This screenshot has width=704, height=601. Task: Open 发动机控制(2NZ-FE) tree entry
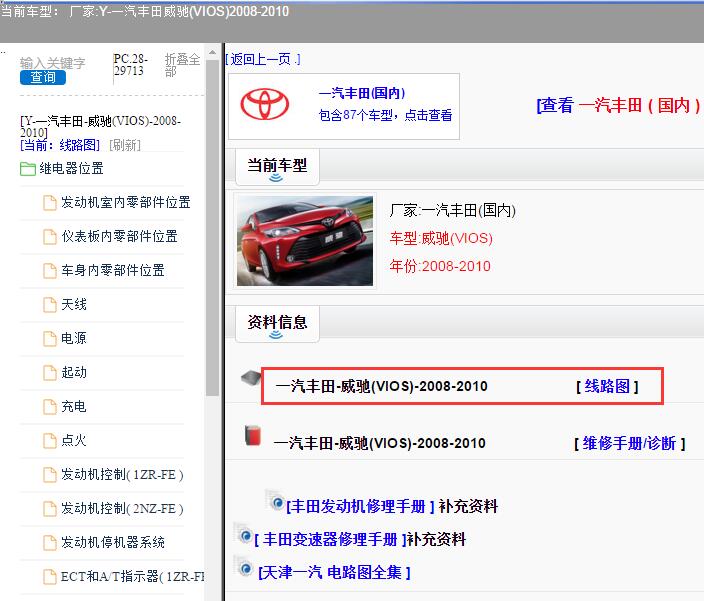(123, 509)
